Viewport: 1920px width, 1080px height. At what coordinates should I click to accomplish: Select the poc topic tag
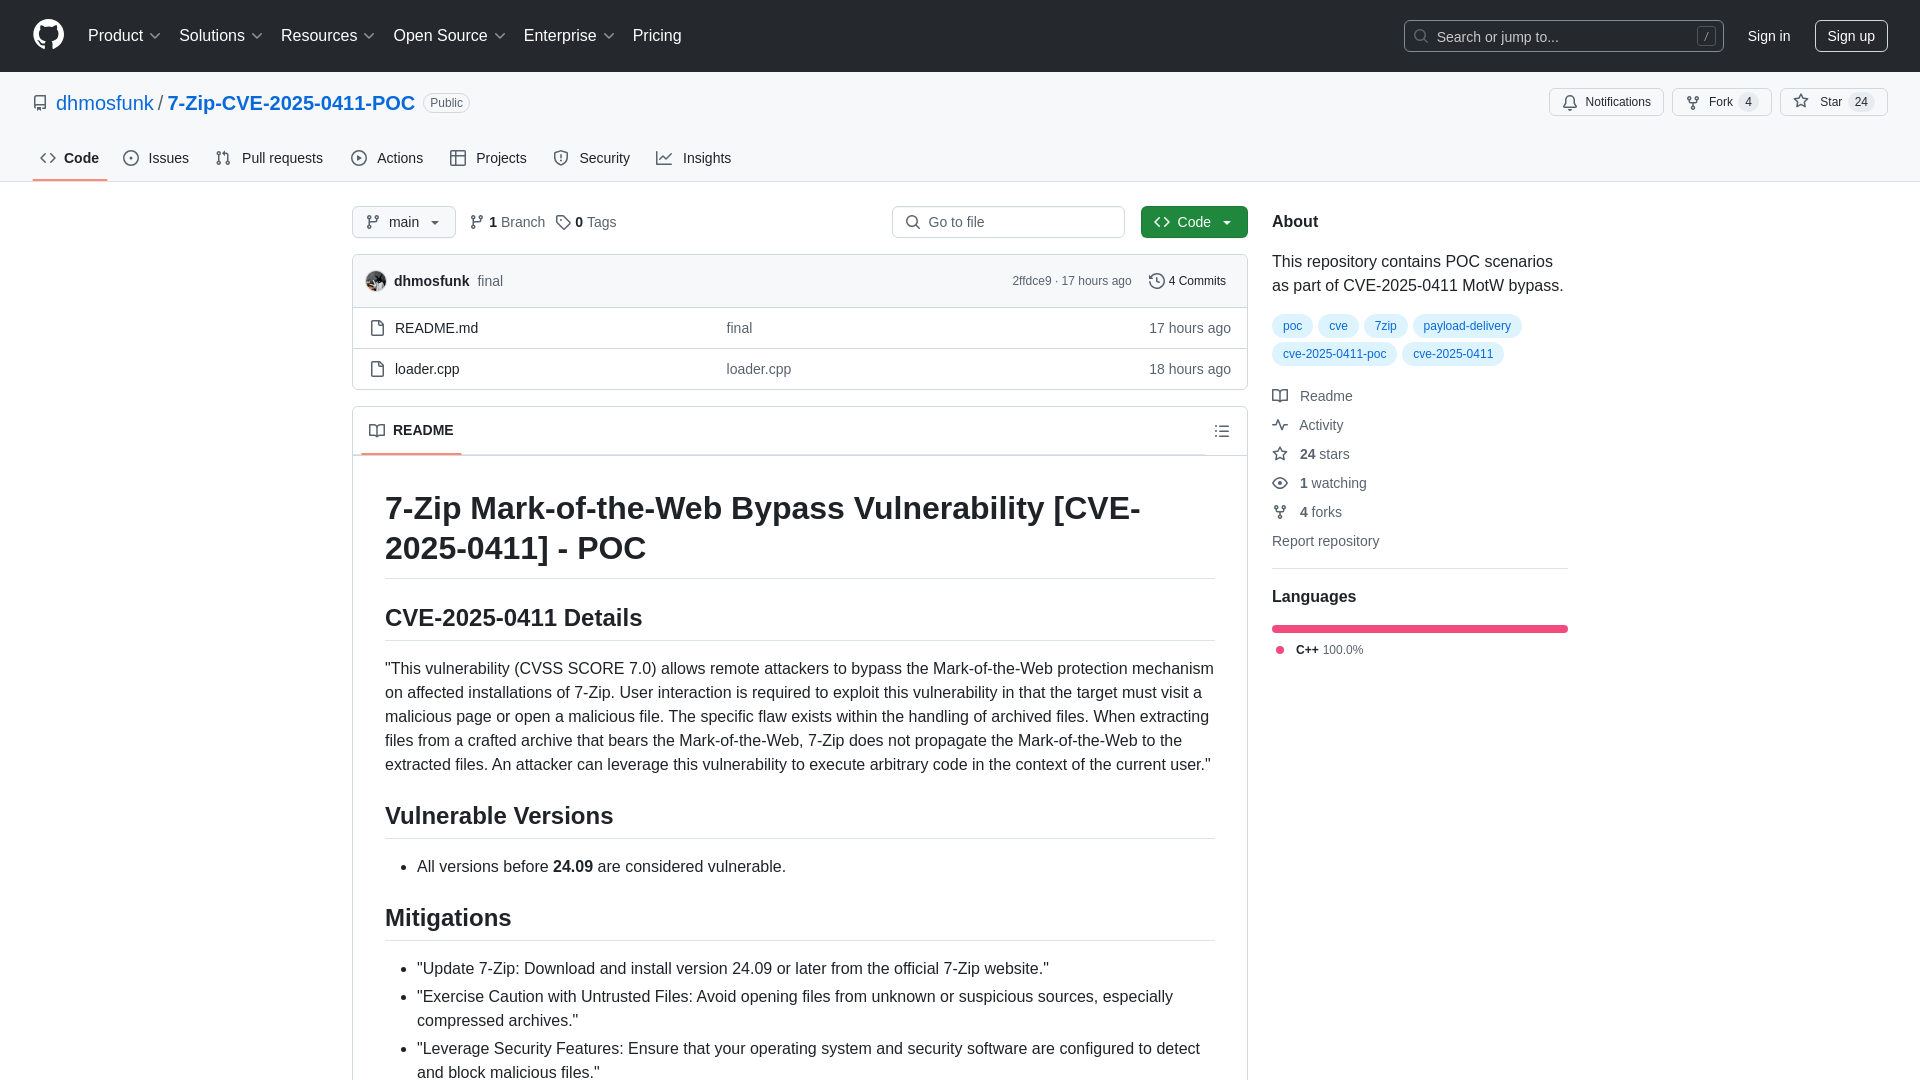pos(1292,326)
